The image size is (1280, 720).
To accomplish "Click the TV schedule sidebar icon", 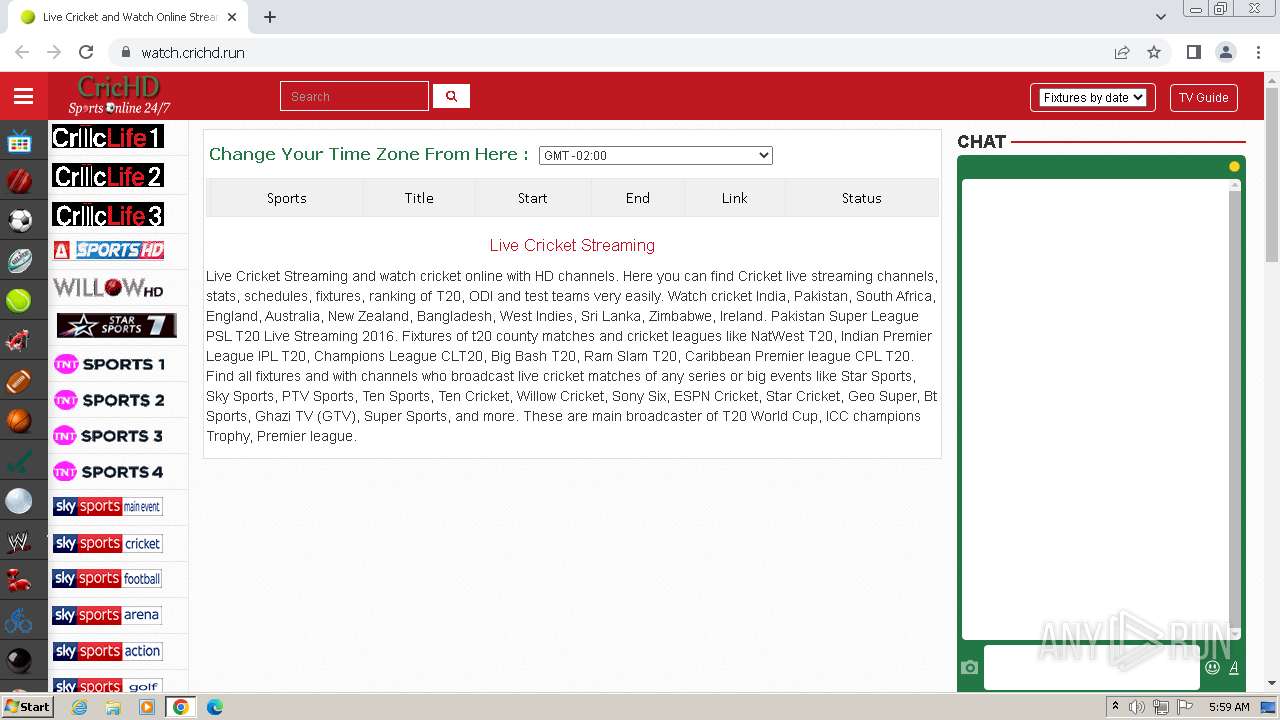I will point(19,141).
